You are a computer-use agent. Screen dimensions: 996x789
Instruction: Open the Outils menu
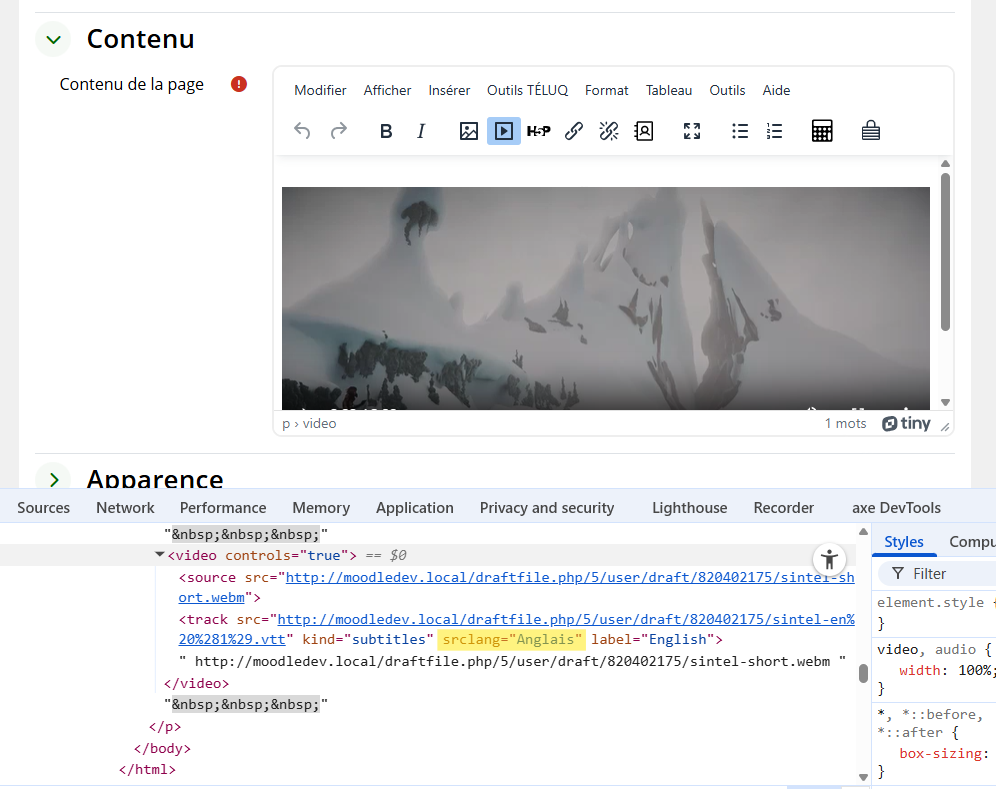pyautogui.click(x=727, y=90)
